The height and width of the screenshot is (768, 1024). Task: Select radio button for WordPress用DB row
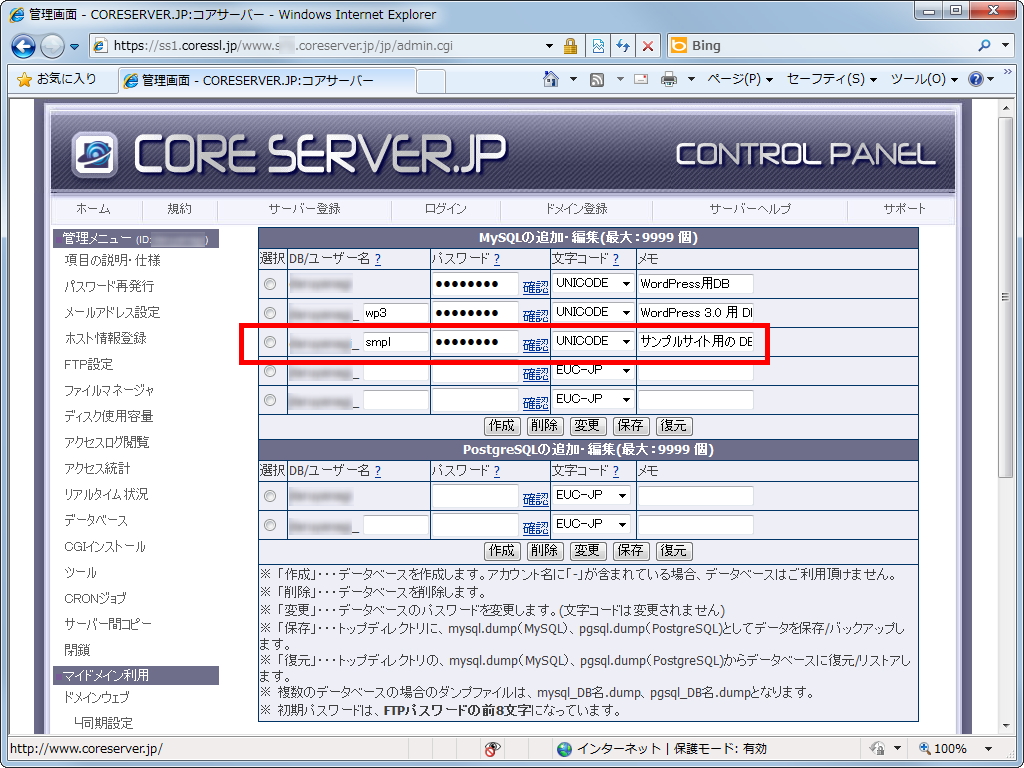click(270, 284)
